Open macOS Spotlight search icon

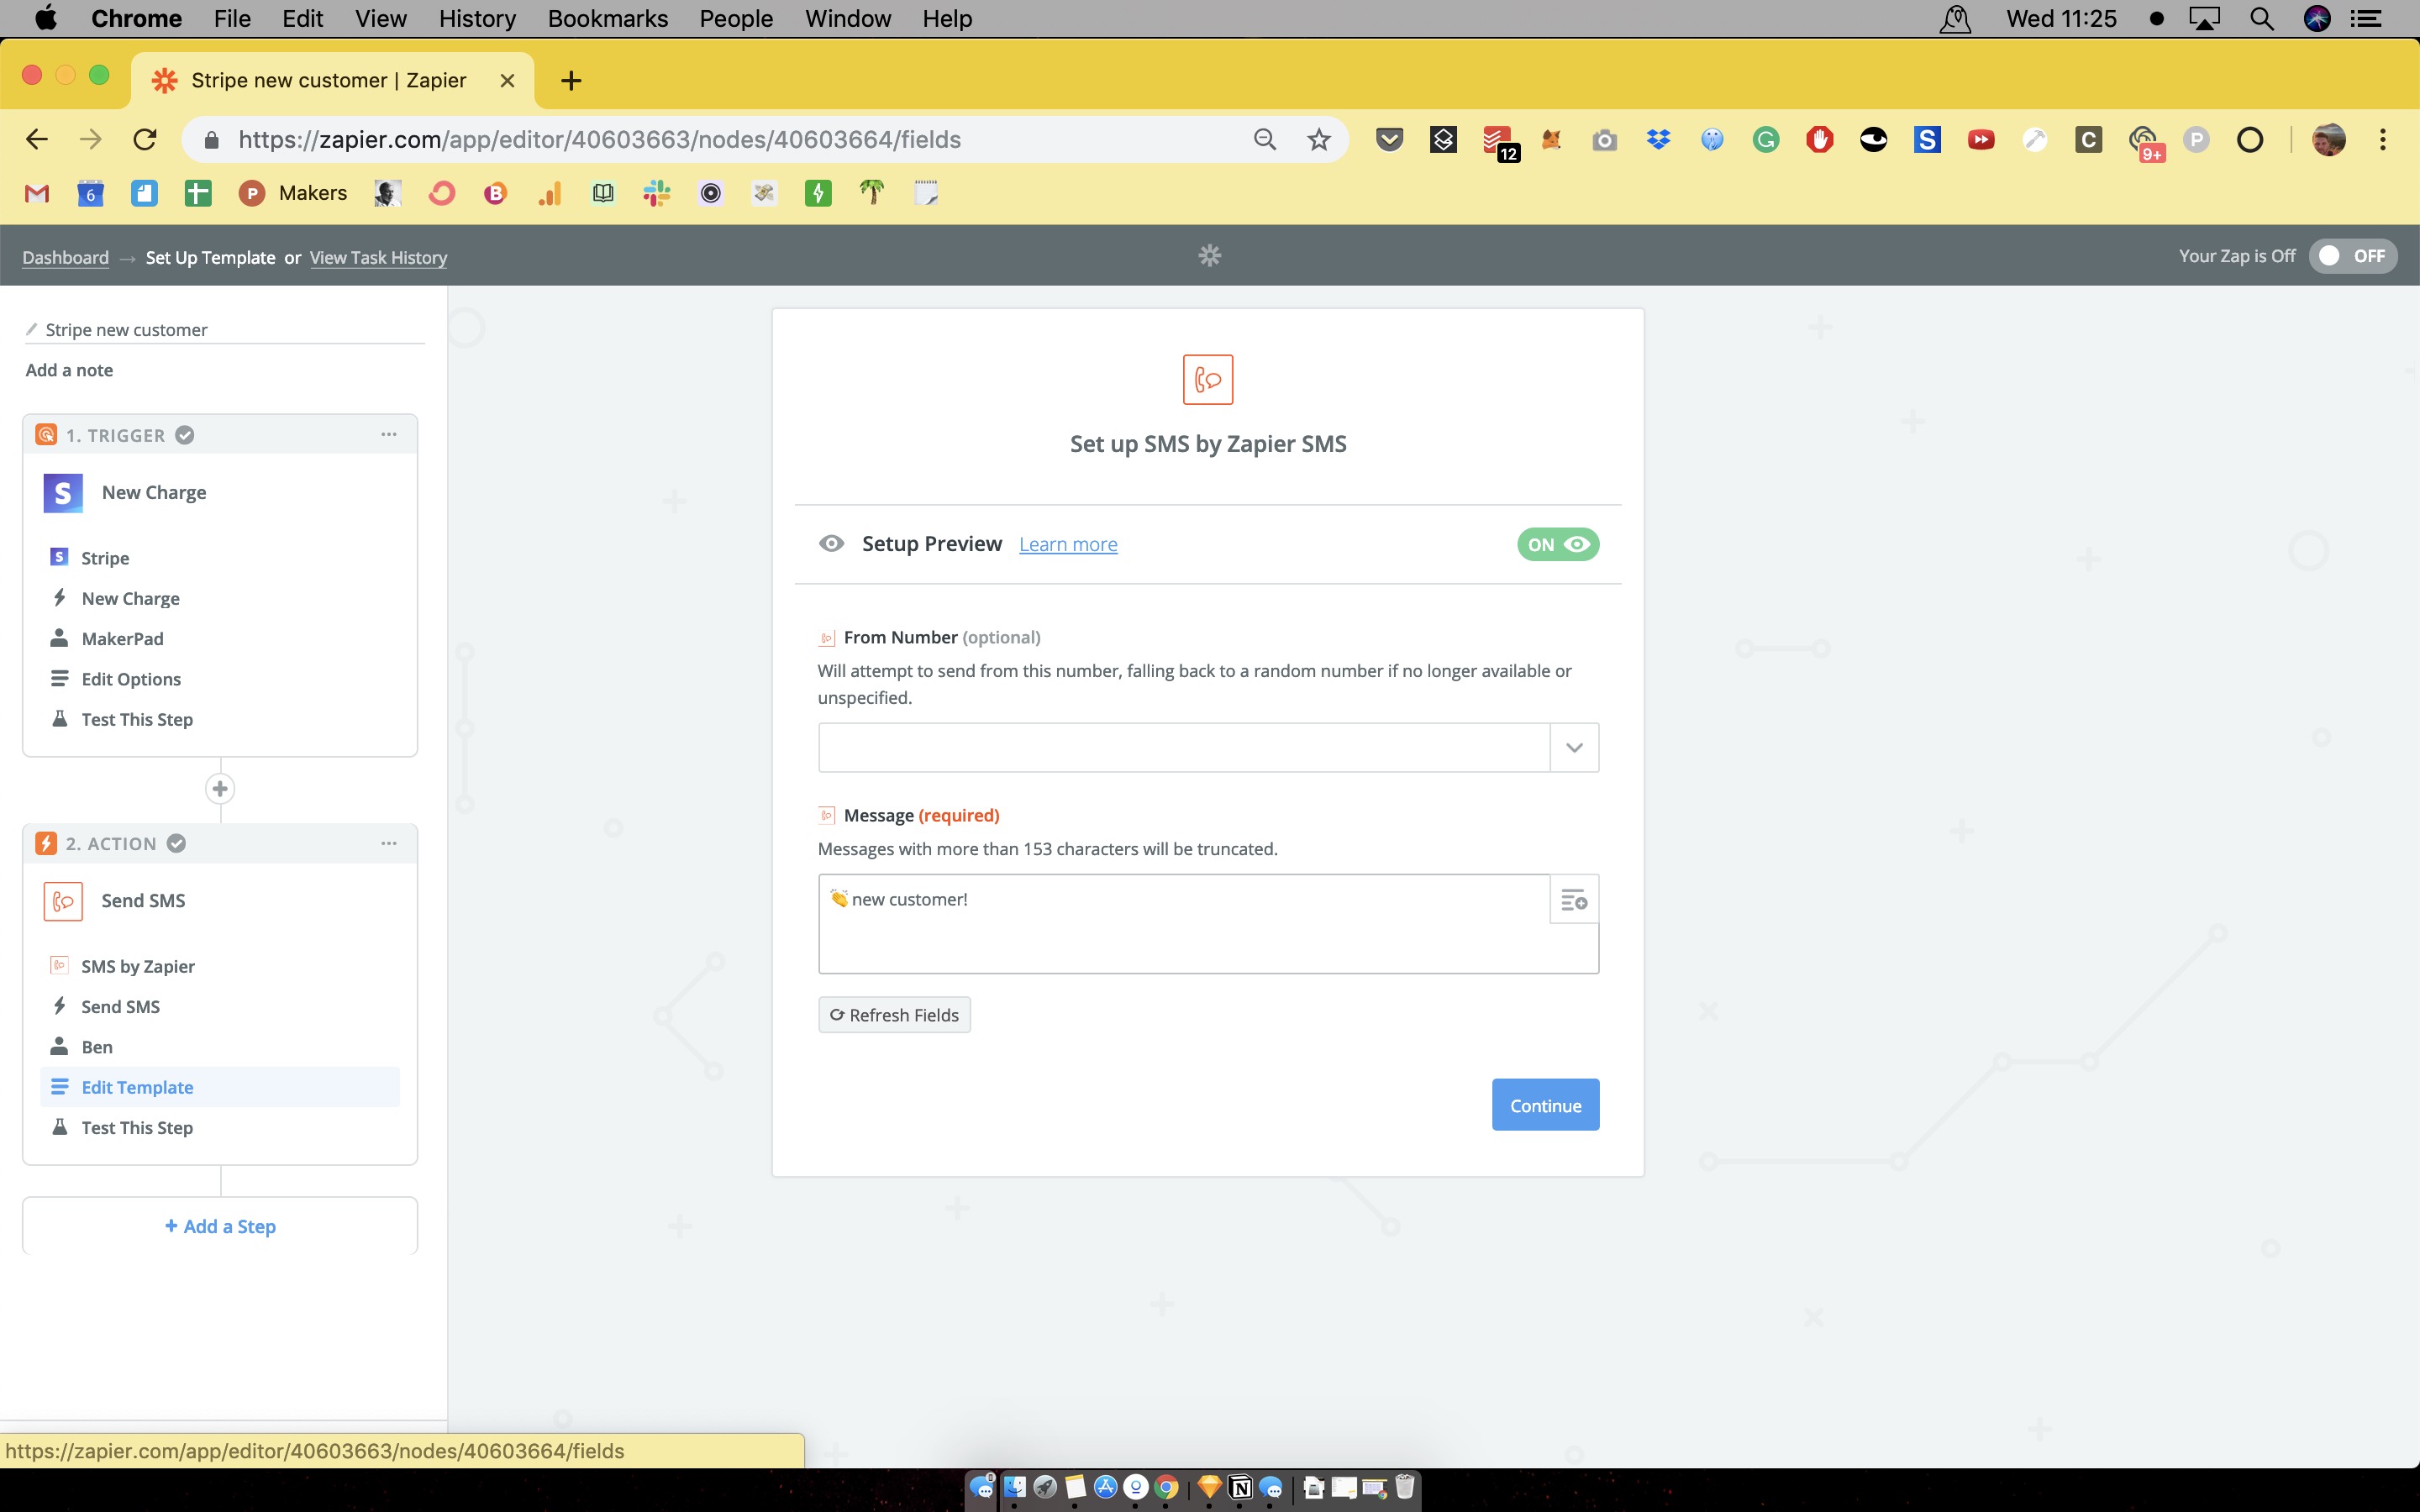click(x=2262, y=18)
